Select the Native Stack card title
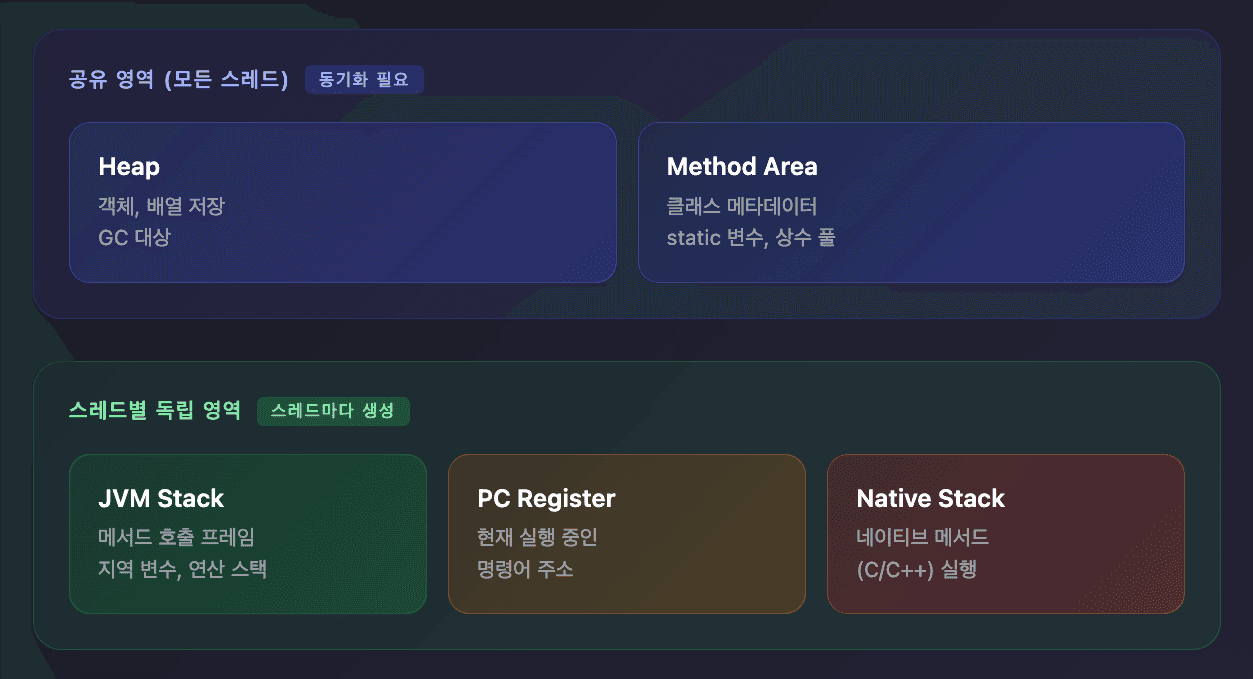 point(930,498)
